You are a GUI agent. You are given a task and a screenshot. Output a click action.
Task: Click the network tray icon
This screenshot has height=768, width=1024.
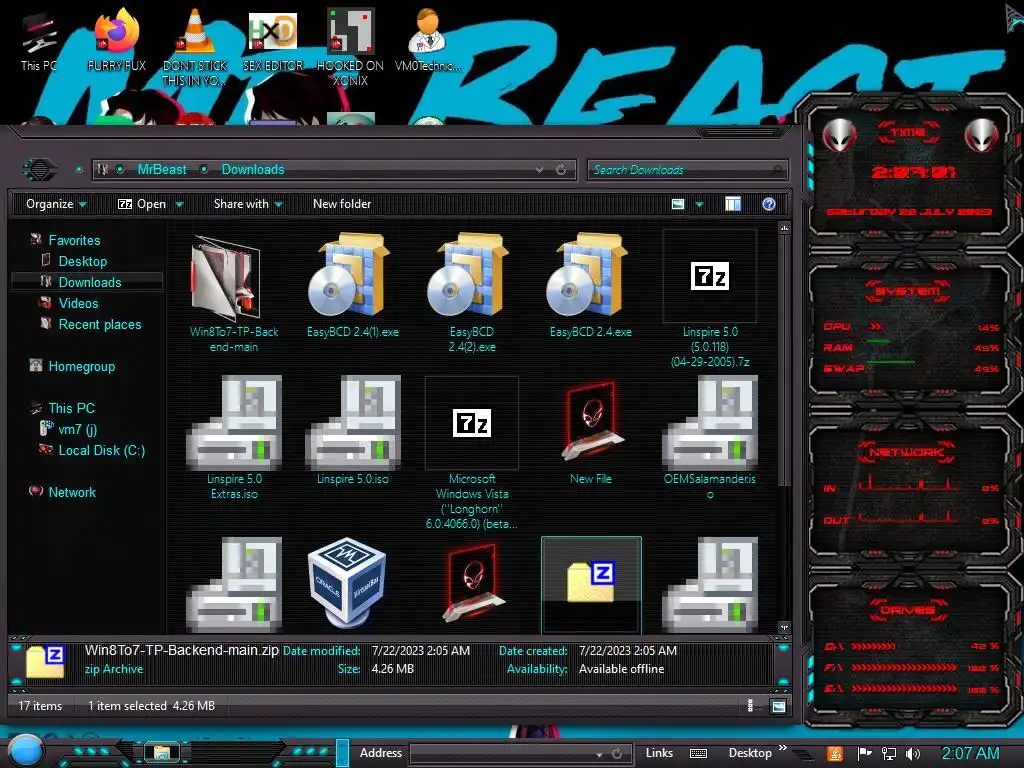pos(888,754)
